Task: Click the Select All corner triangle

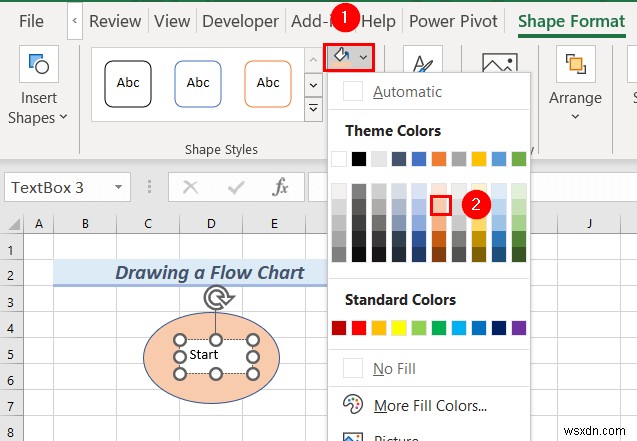Action: pos(14,224)
